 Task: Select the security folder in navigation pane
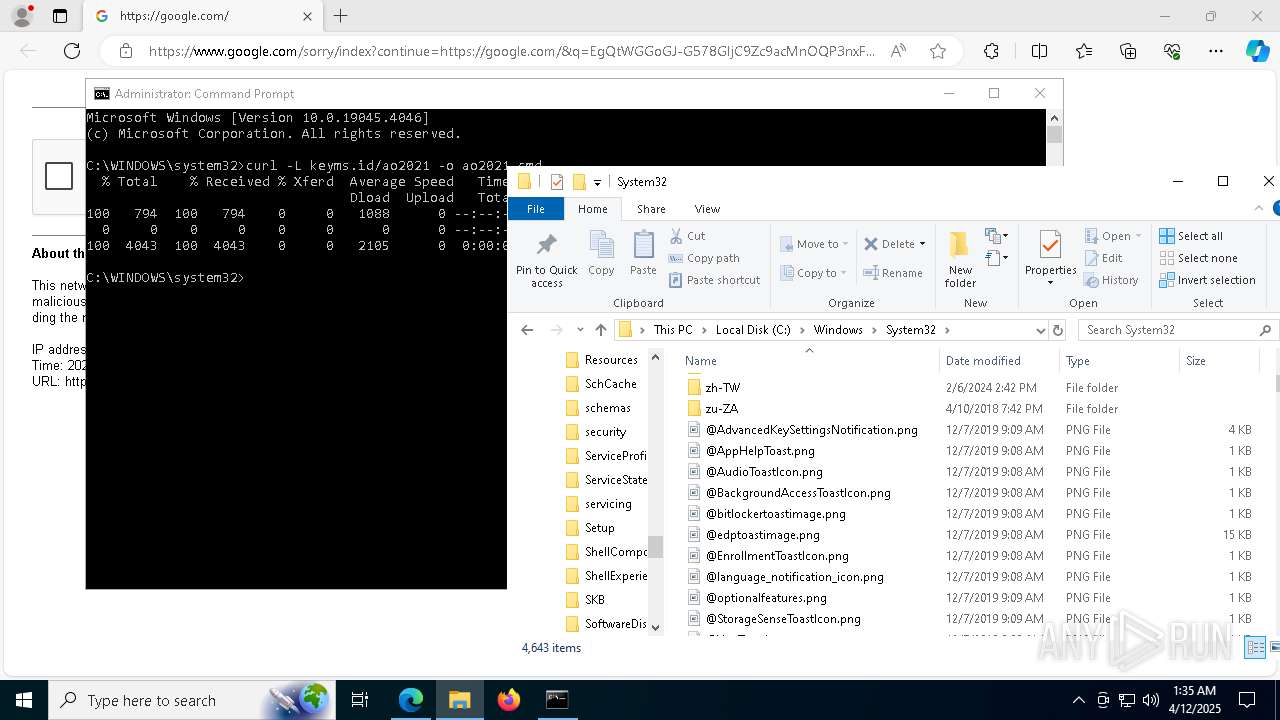605,432
